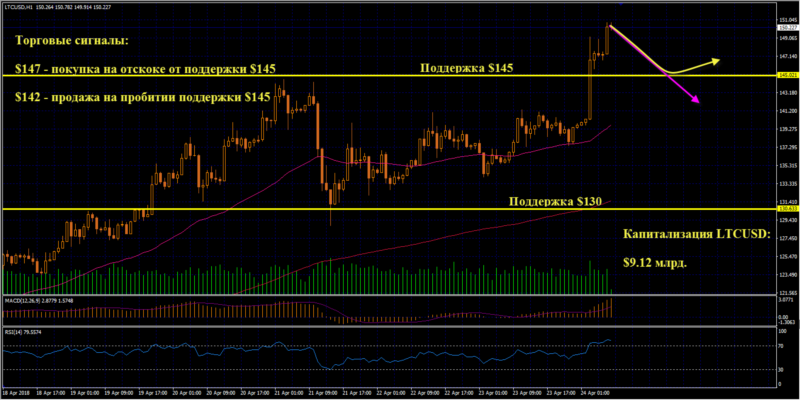Click the 129.430 price axis label

point(786,220)
